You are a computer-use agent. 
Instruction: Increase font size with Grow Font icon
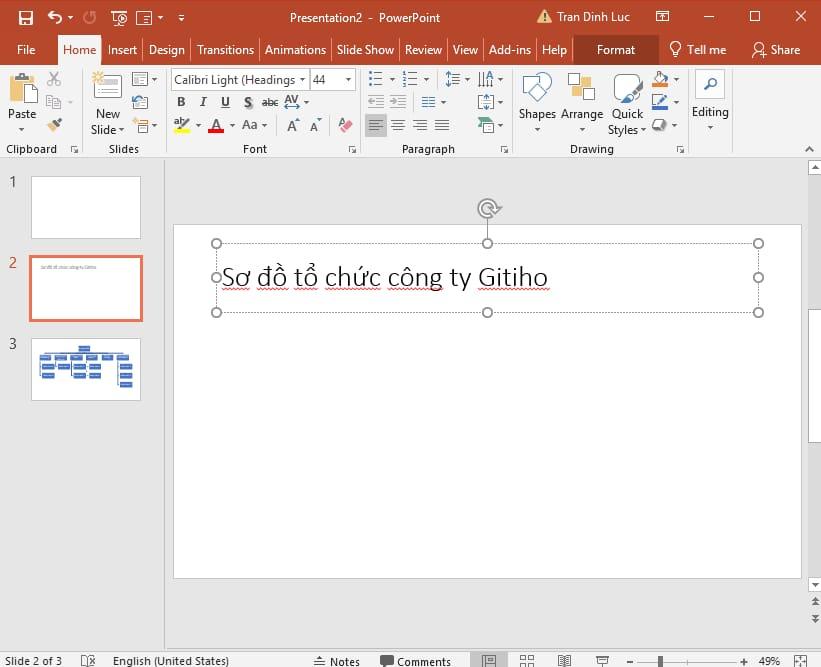(x=291, y=125)
